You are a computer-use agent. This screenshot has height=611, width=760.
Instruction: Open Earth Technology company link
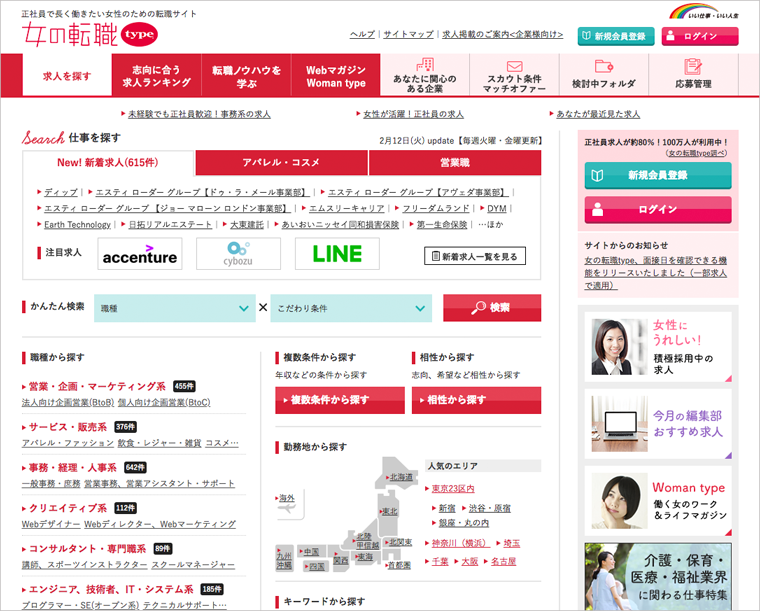click(x=77, y=224)
